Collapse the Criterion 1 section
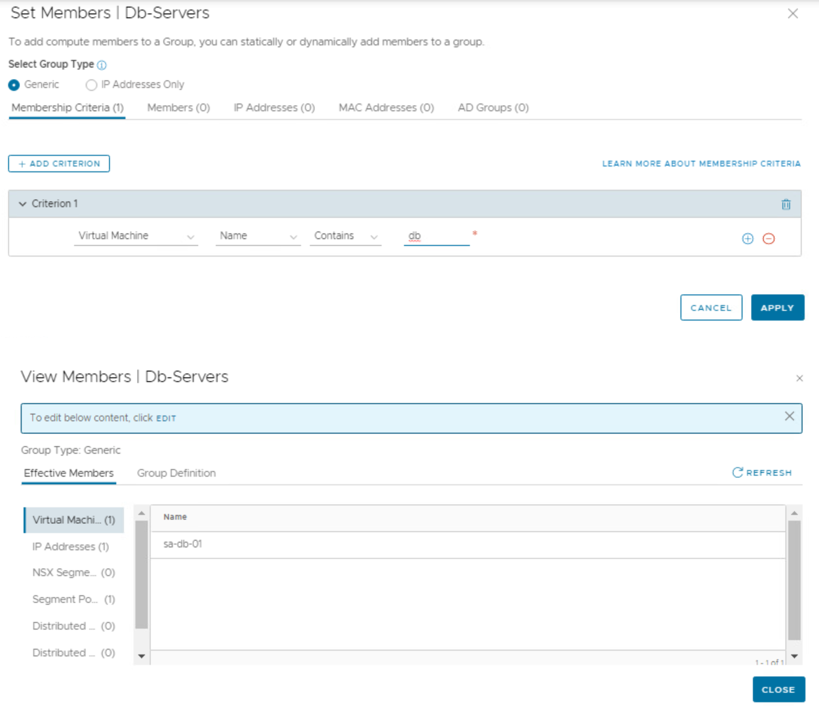The height and width of the screenshot is (706, 819). [23, 204]
